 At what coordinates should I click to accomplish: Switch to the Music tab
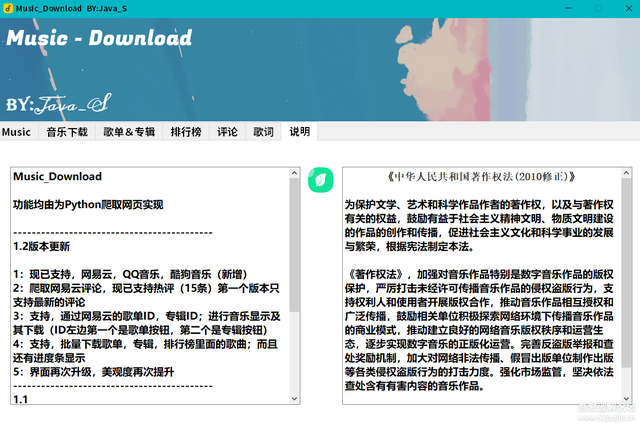16,132
